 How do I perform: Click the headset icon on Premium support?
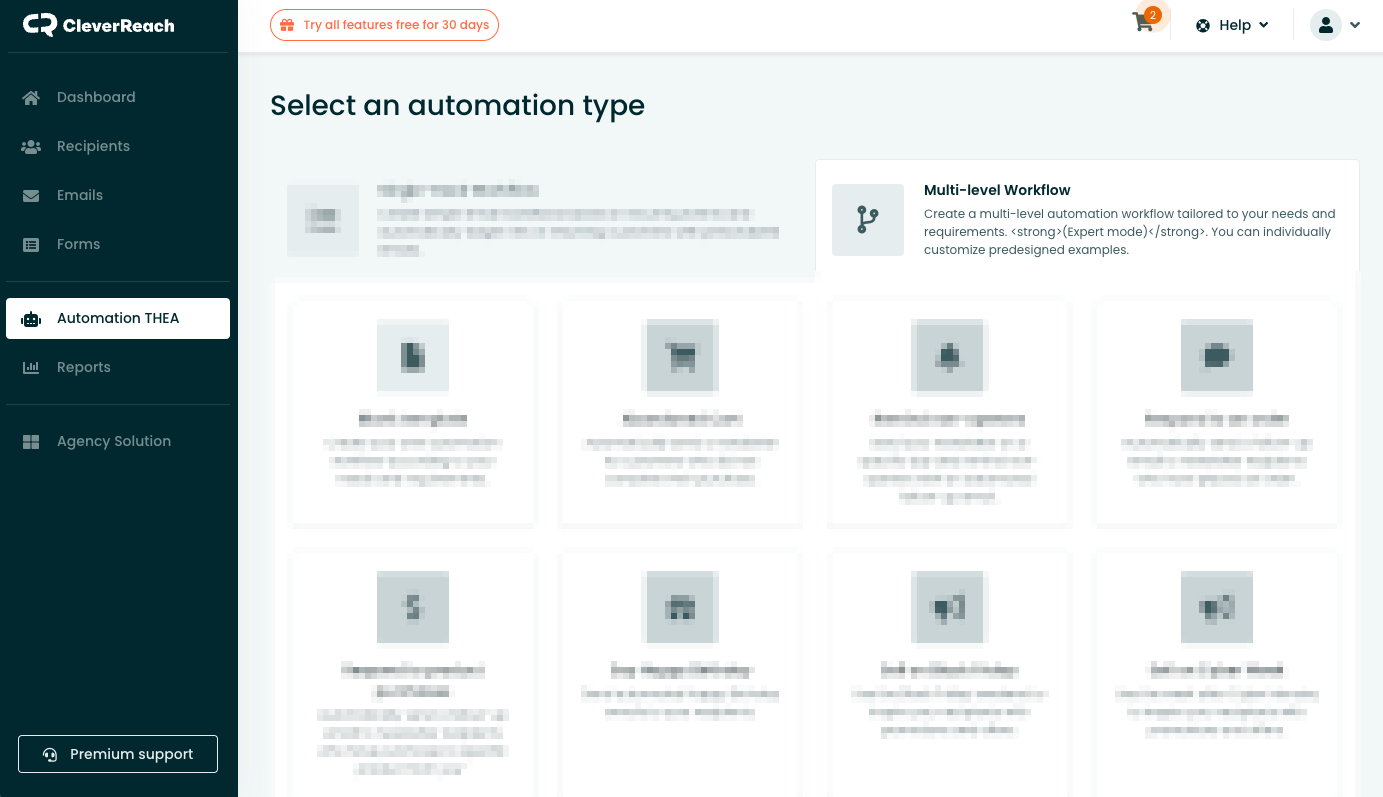pos(49,754)
